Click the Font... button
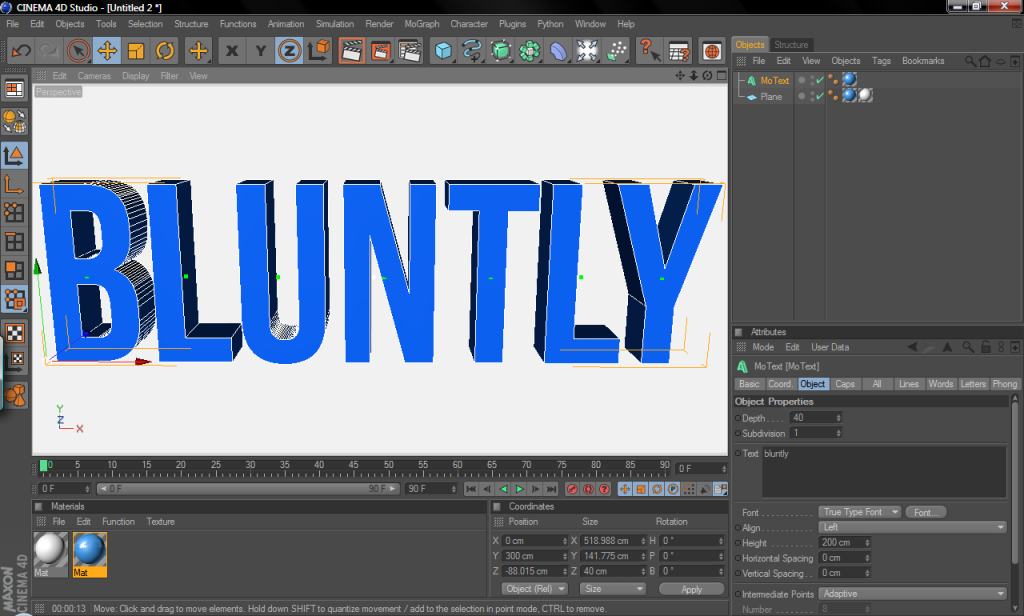The width and height of the screenshot is (1024, 616). point(926,512)
